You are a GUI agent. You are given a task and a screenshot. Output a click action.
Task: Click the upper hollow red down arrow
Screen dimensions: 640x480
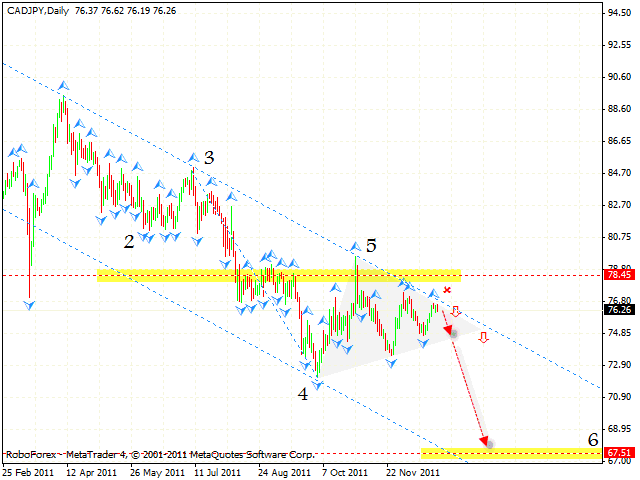(455, 313)
